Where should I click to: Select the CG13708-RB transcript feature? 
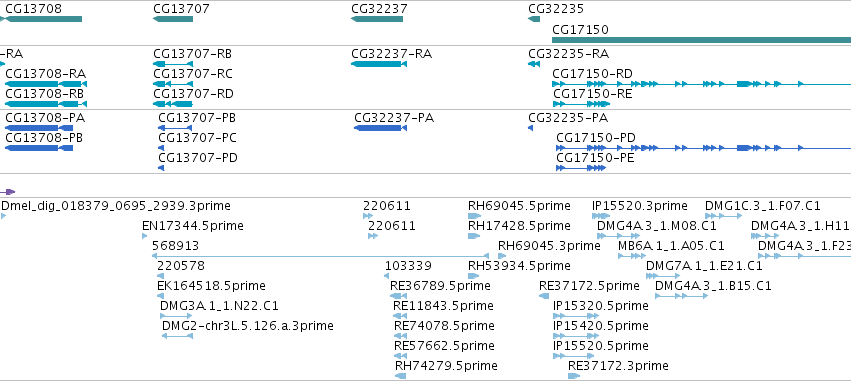click(x=46, y=104)
